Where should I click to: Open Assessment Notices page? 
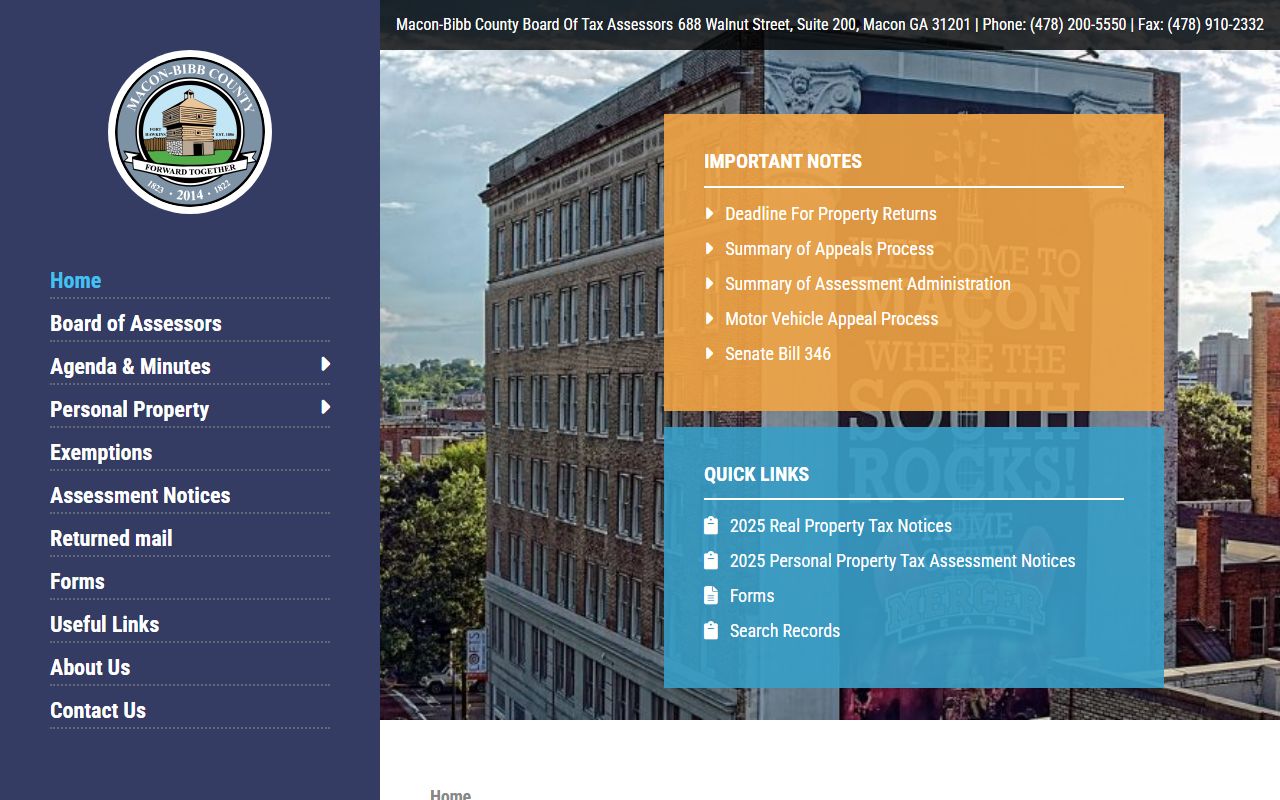click(140, 496)
